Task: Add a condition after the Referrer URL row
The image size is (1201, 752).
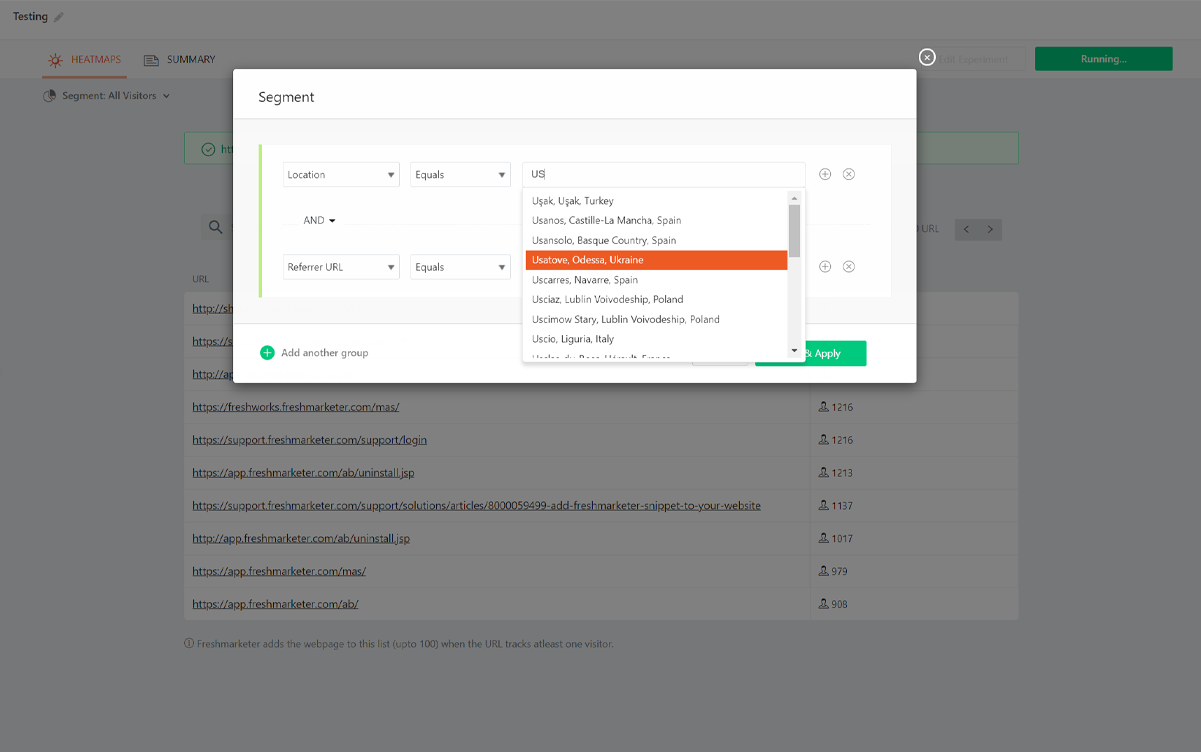Action: (x=825, y=267)
